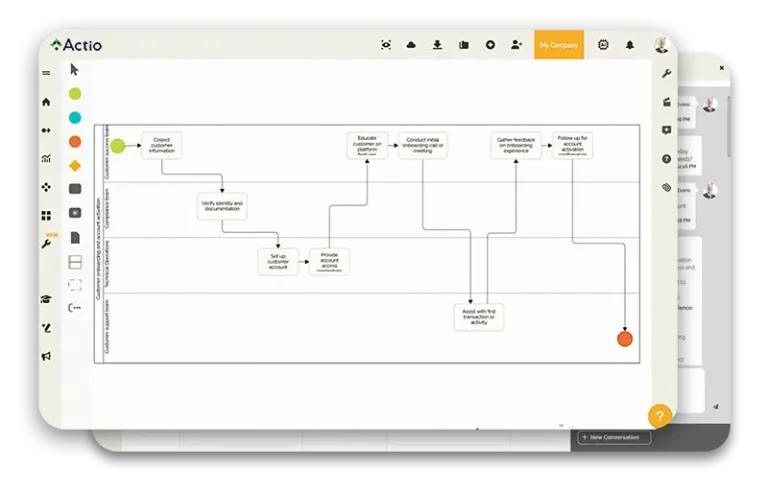Image resolution: width=768 pixels, height=492 pixels.
Task: Click the New Conversation button
Action: click(614, 438)
